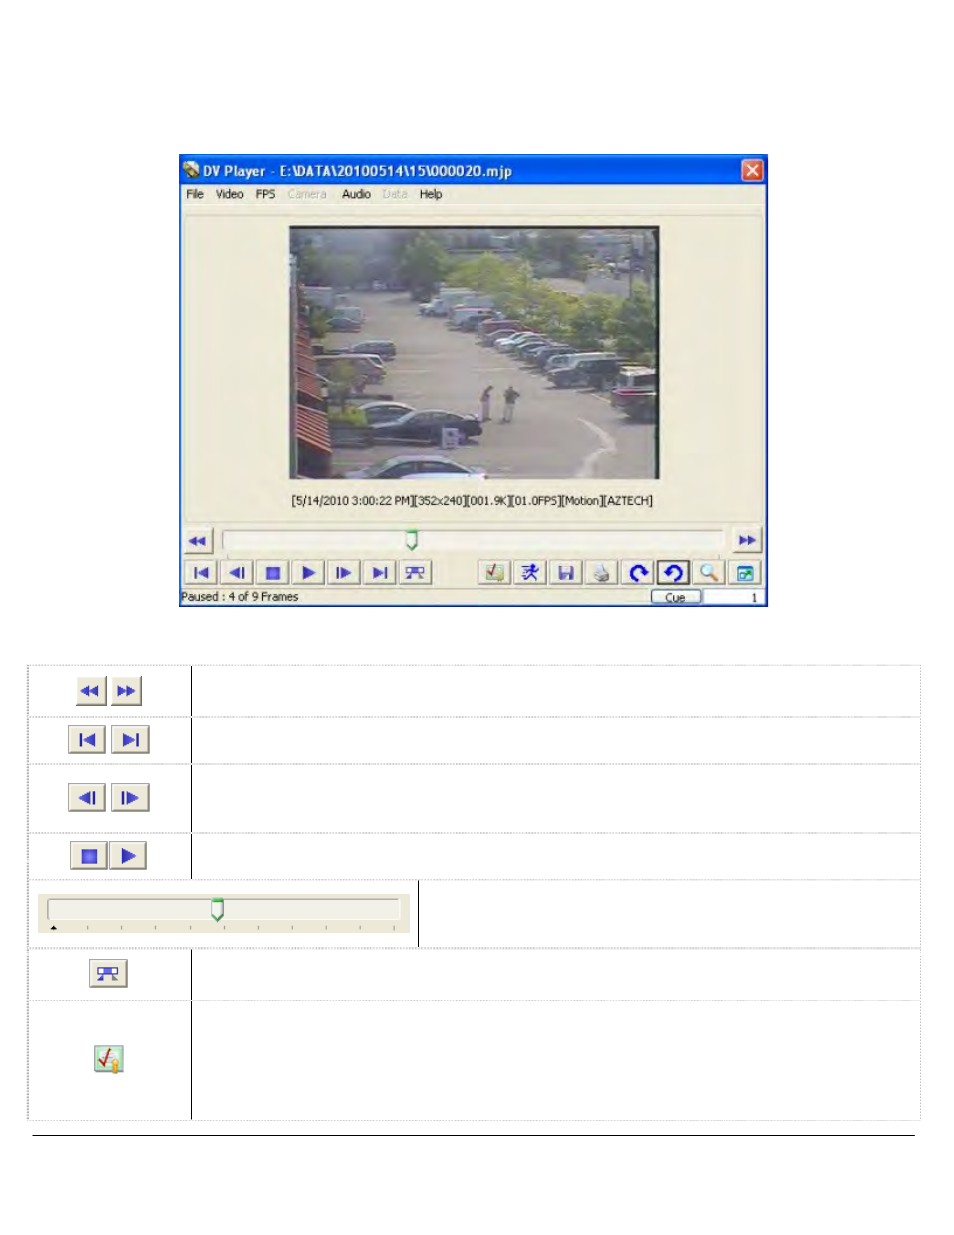
Task: Stop playback in the DV Player toolbar
Action: [x=272, y=573]
